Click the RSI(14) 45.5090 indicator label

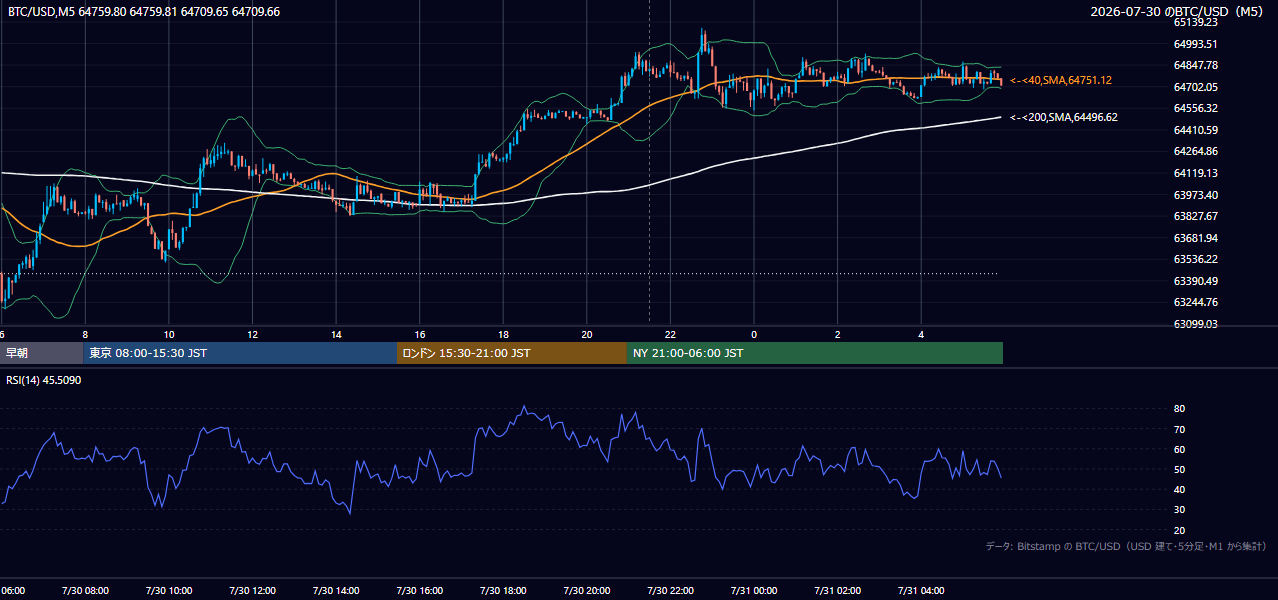[x=44, y=380]
